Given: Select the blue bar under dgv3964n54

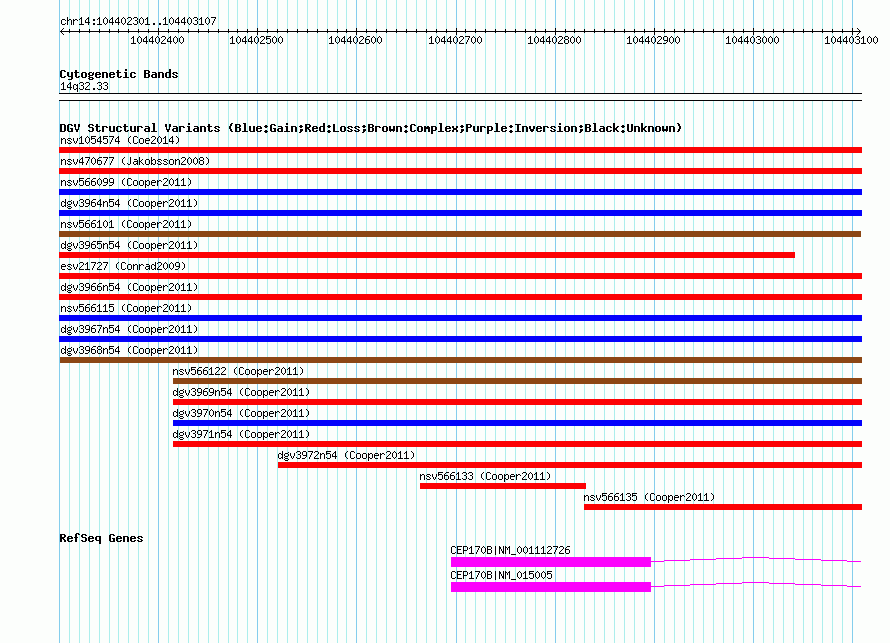Looking at the screenshot, I should [460, 213].
